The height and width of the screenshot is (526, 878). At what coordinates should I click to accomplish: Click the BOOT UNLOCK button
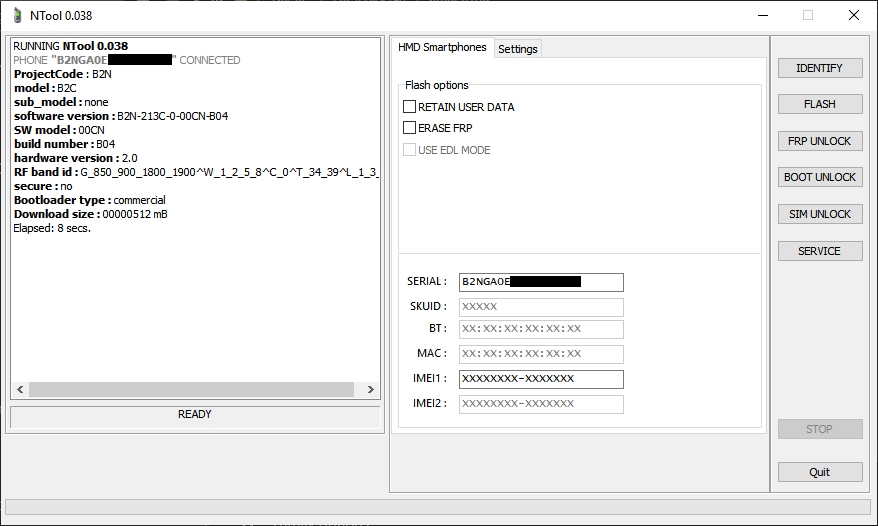pos(820,177)
